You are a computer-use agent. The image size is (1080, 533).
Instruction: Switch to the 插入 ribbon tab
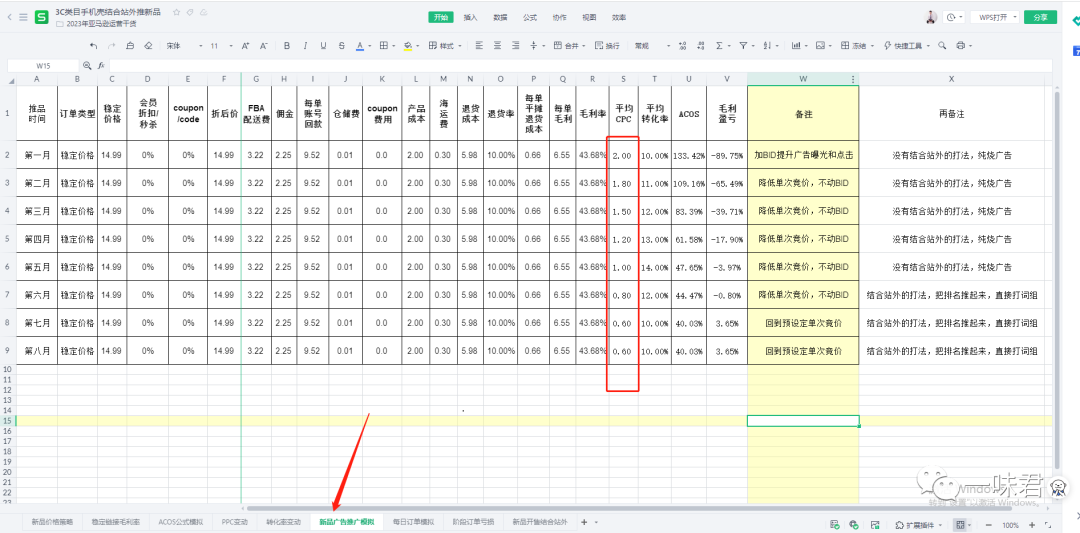coord(470,17)
